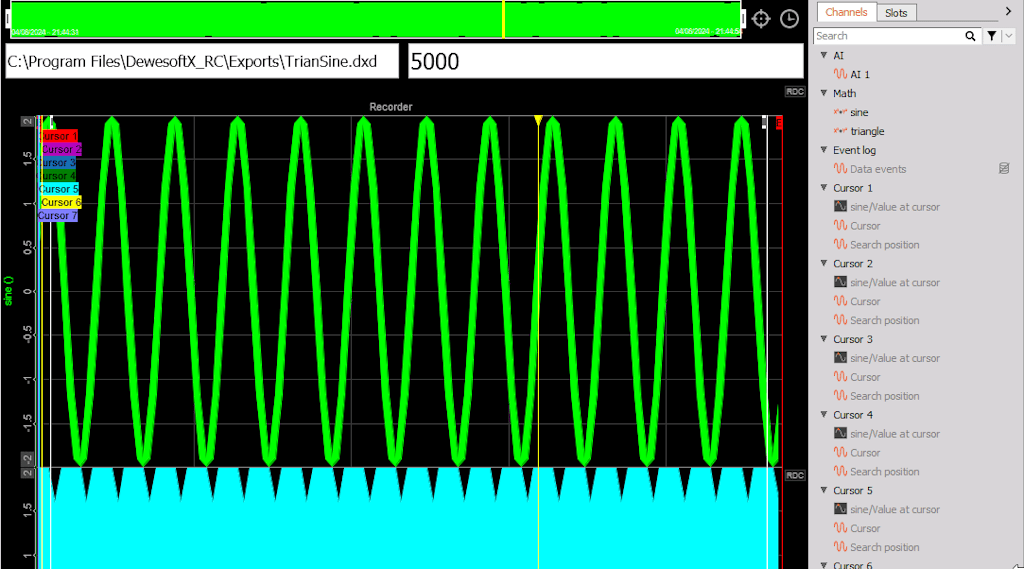Image resolution: width=1024 pixels, height=569 pixels.
Task: Click Cursor 5 Search position icon
Action: (840, 546)
